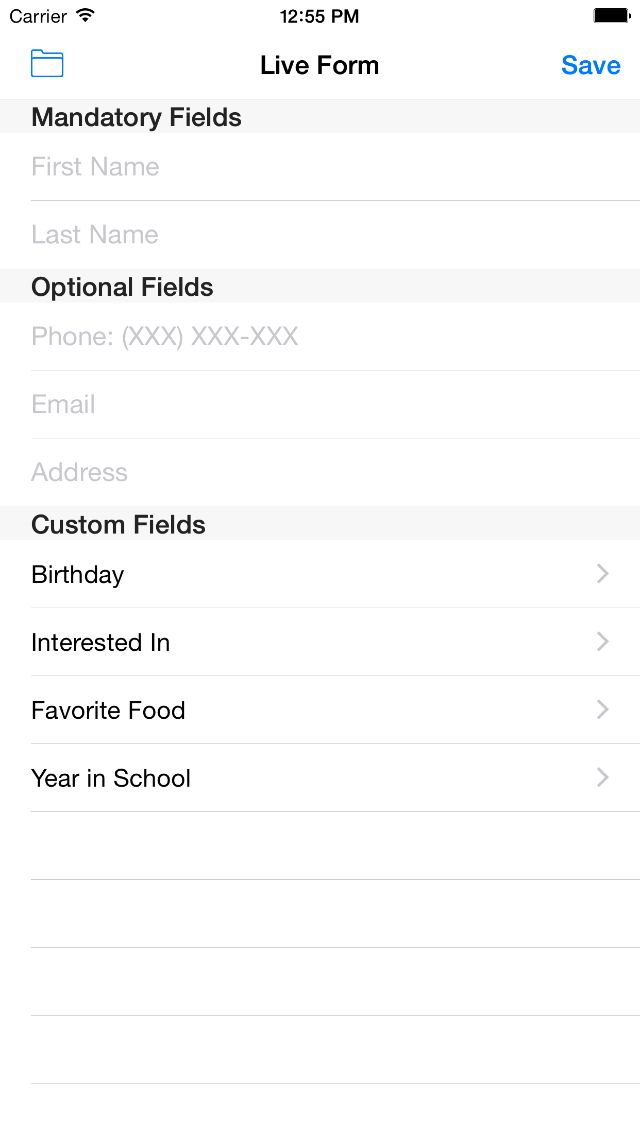Focus the Last Name input
This screenshot has width=640, height=1136.
(320, 235)
